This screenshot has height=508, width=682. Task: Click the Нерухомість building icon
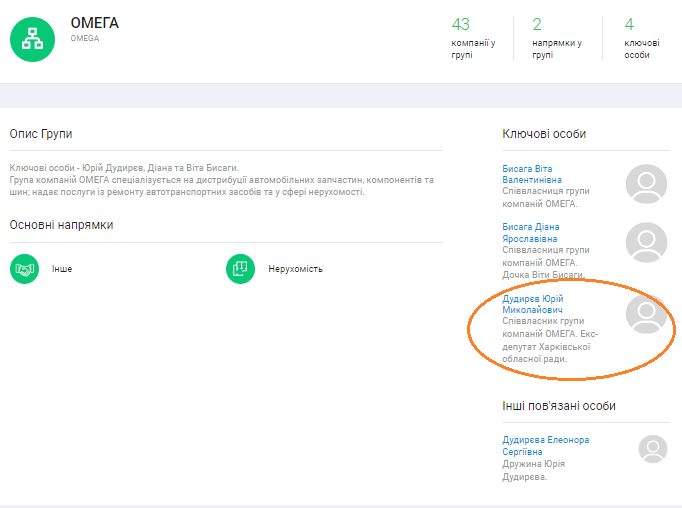click(x=241, y=269)
